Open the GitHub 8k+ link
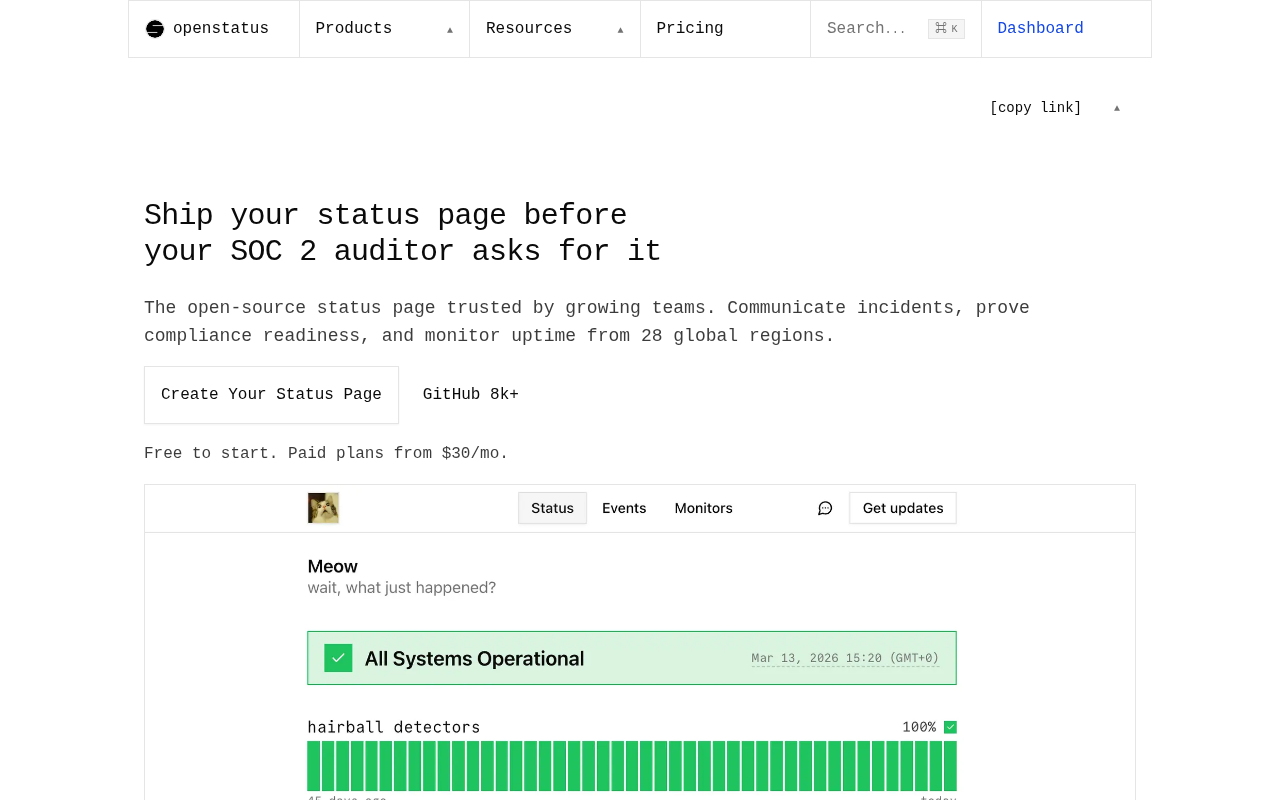 [x=471, y=395]
